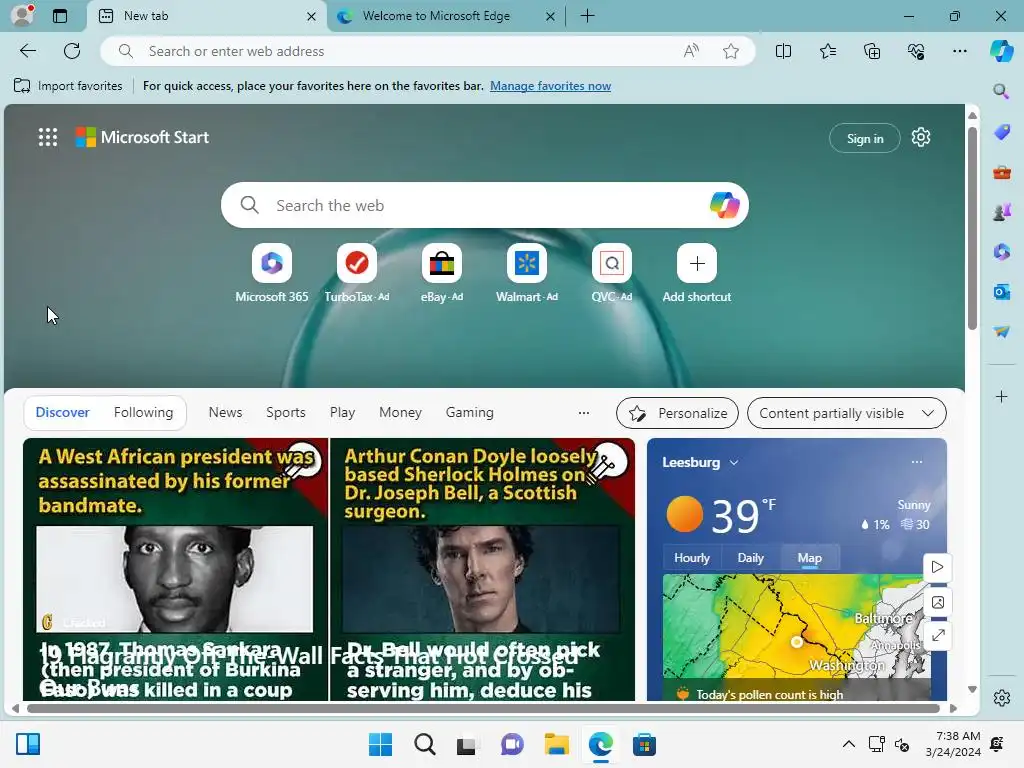
Task: Open Manage favorites now link
Action: pos(551,86)
